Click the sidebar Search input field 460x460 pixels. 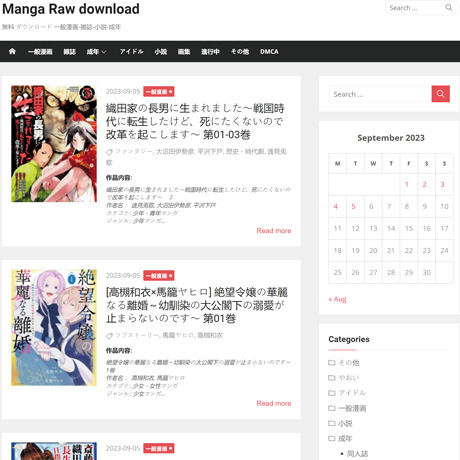380,94
